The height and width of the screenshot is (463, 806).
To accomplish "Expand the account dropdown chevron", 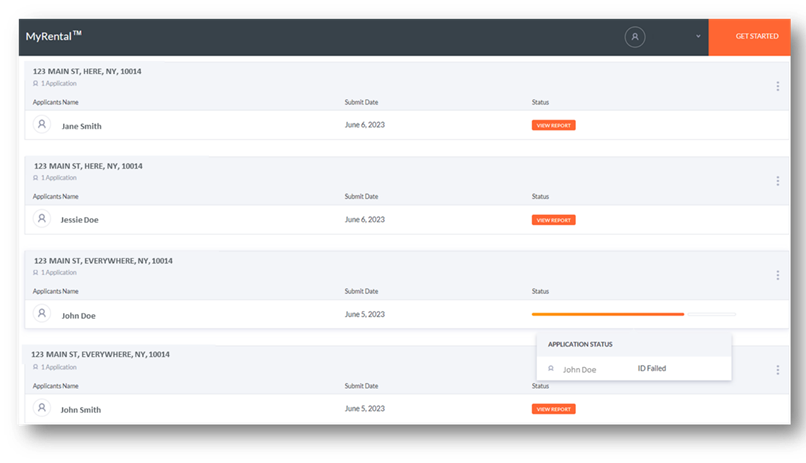I will click(698, 36).
